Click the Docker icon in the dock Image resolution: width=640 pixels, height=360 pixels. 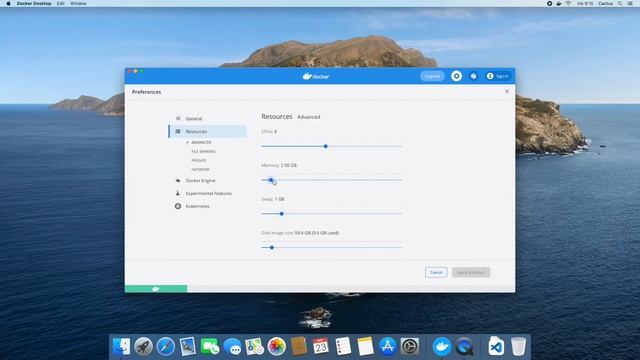click(442, 347)
